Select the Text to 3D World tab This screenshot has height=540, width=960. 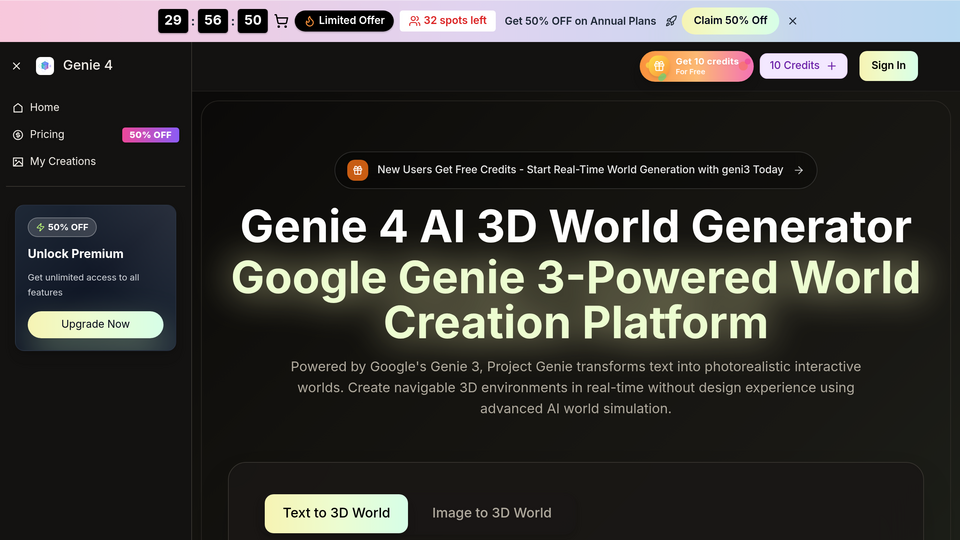click(x=336, y=513)
